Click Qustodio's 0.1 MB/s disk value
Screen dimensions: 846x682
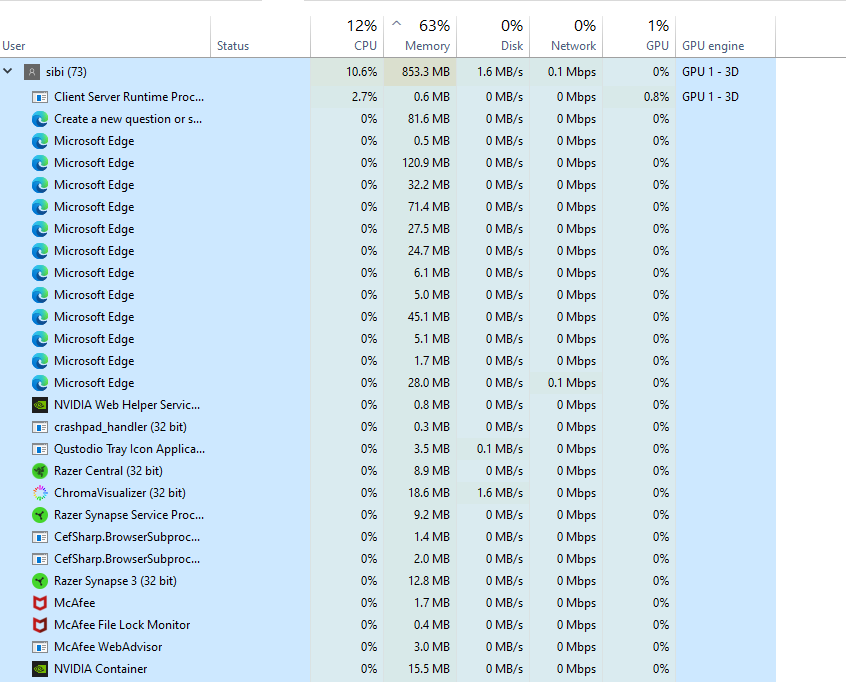tap(500, 449)
